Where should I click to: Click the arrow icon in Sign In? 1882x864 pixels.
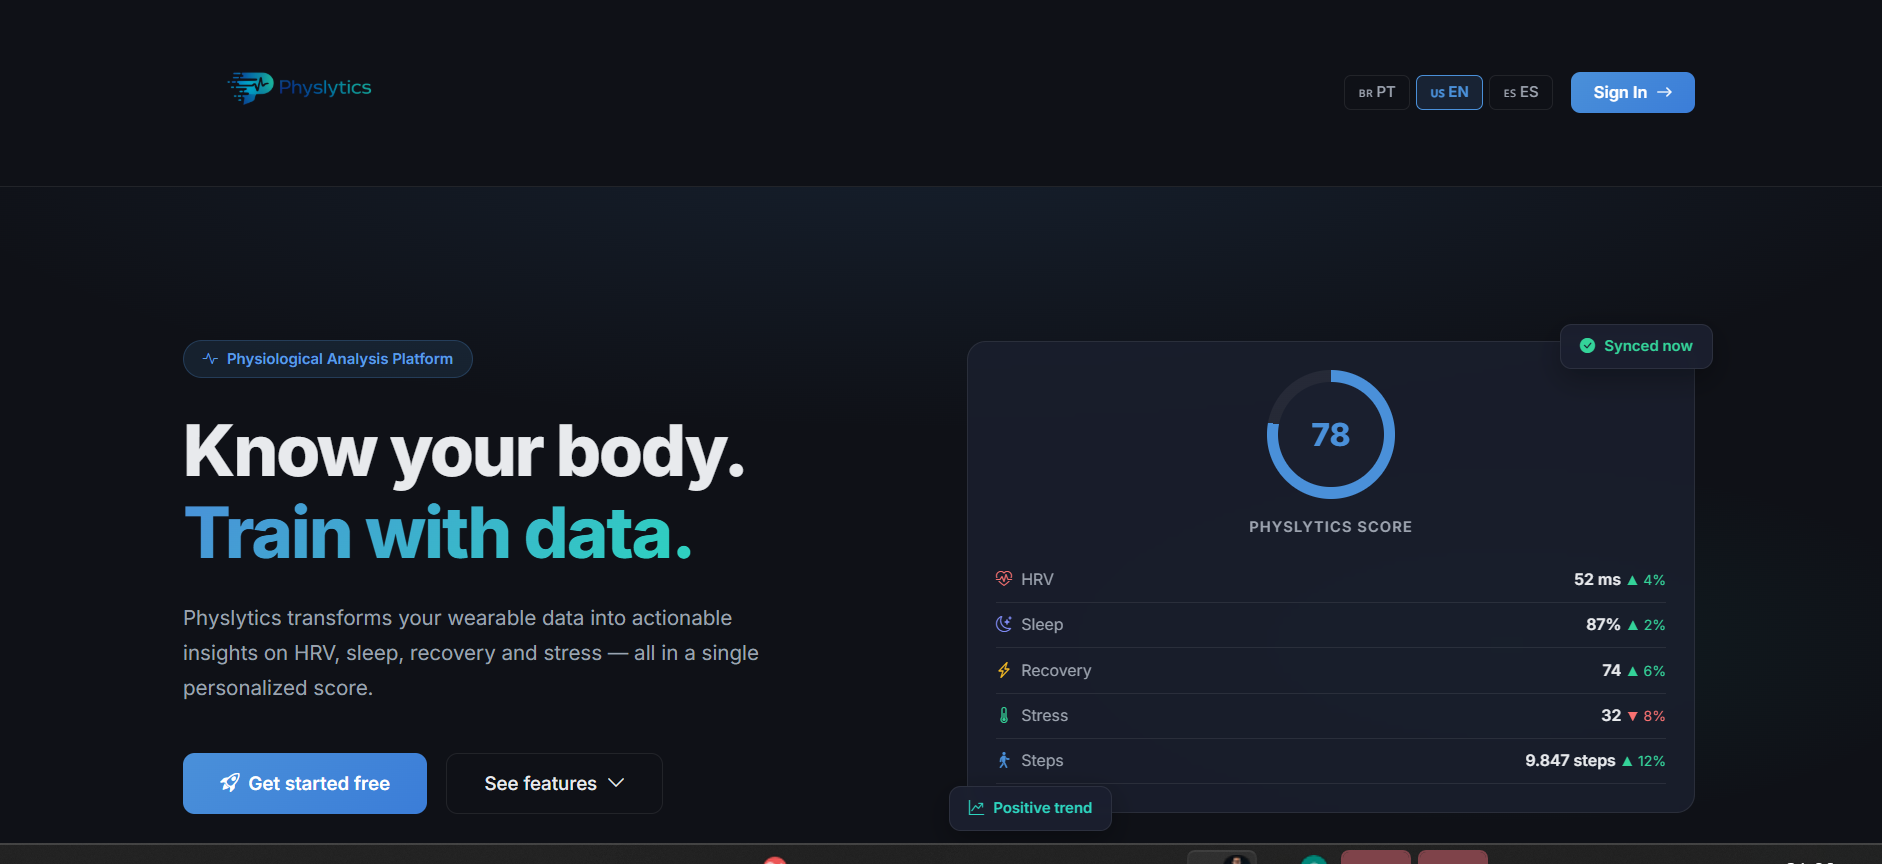click(x=1665, y=92)
